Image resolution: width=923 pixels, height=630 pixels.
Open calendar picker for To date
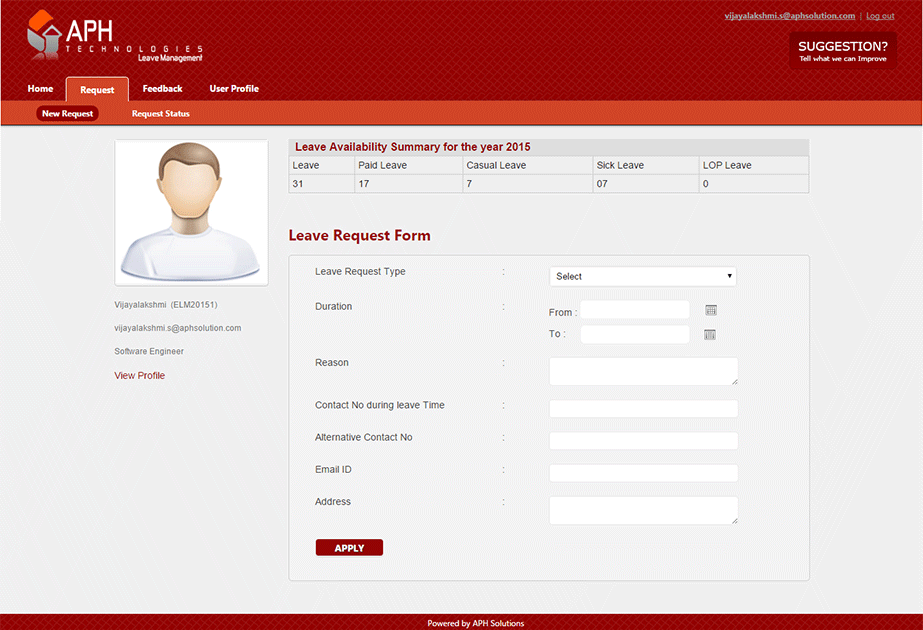tap(710, 334)
